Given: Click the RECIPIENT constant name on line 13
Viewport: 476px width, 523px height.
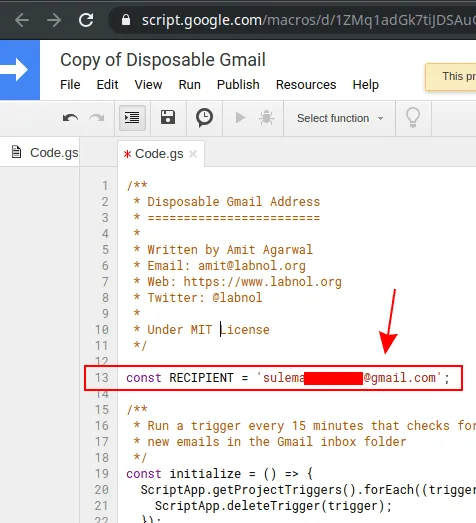Looking at the screenshot, I should 201,378.
